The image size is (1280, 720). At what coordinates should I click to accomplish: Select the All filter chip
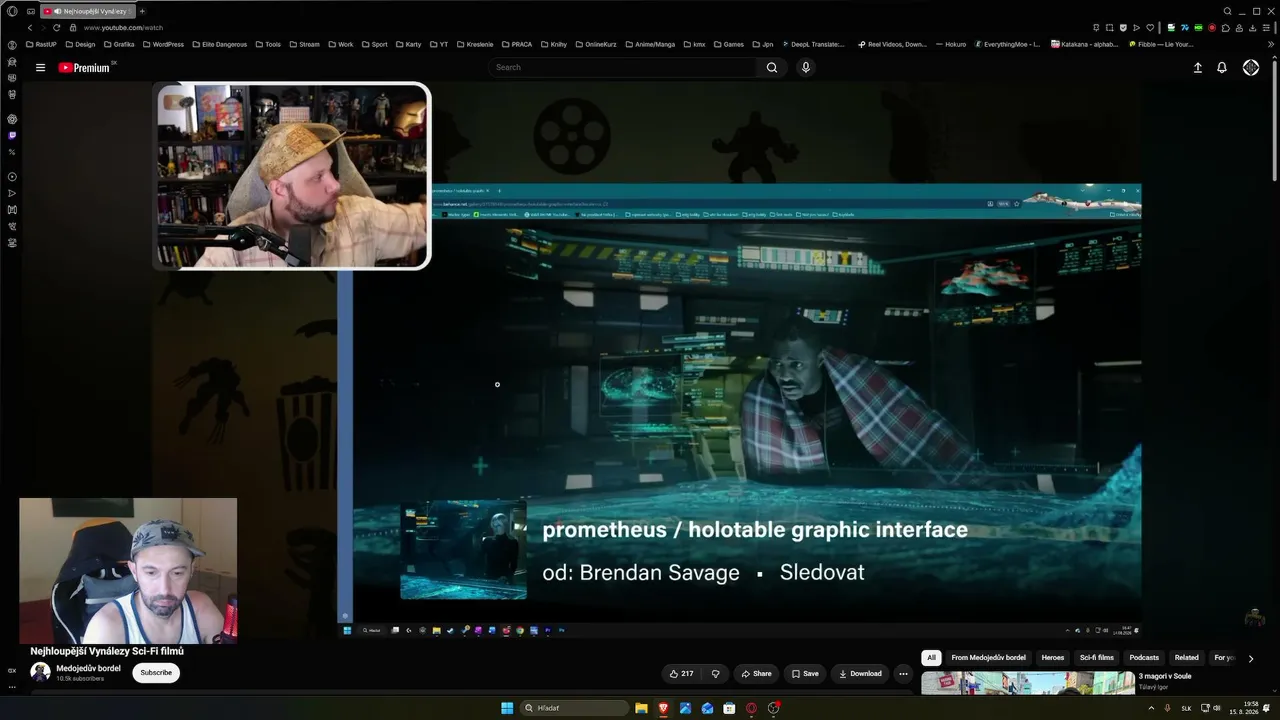(x=932, y=658)
